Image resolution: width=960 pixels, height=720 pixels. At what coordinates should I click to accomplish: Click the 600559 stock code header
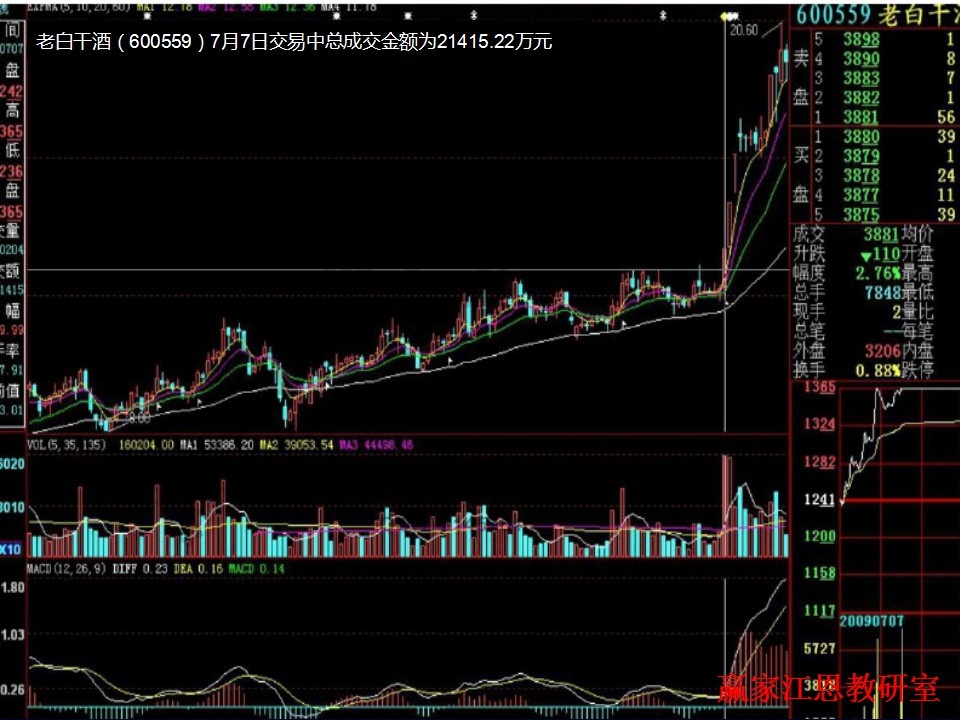[831, 14]
